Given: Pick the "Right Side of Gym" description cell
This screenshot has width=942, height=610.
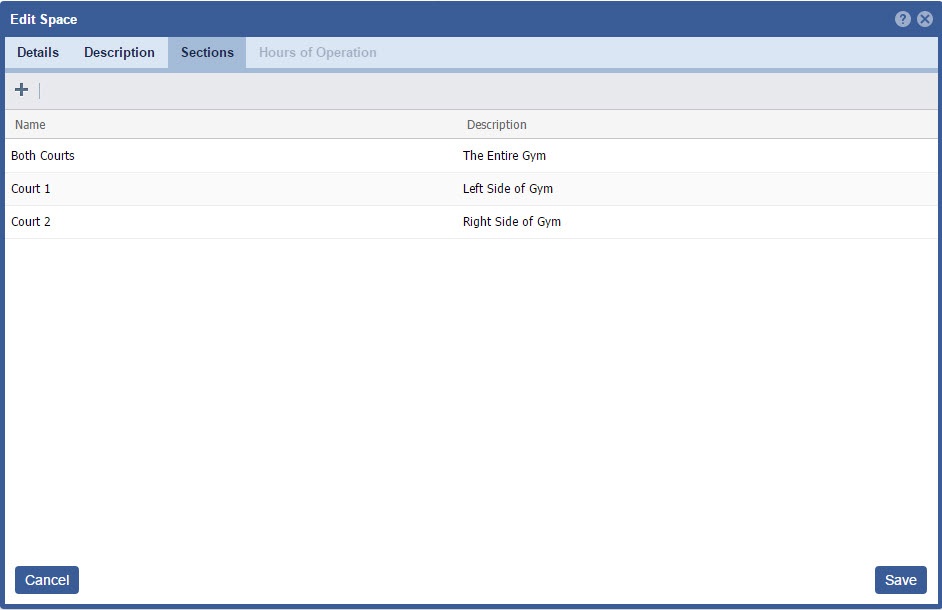Looking at the screenshot, I should (511, 222).
